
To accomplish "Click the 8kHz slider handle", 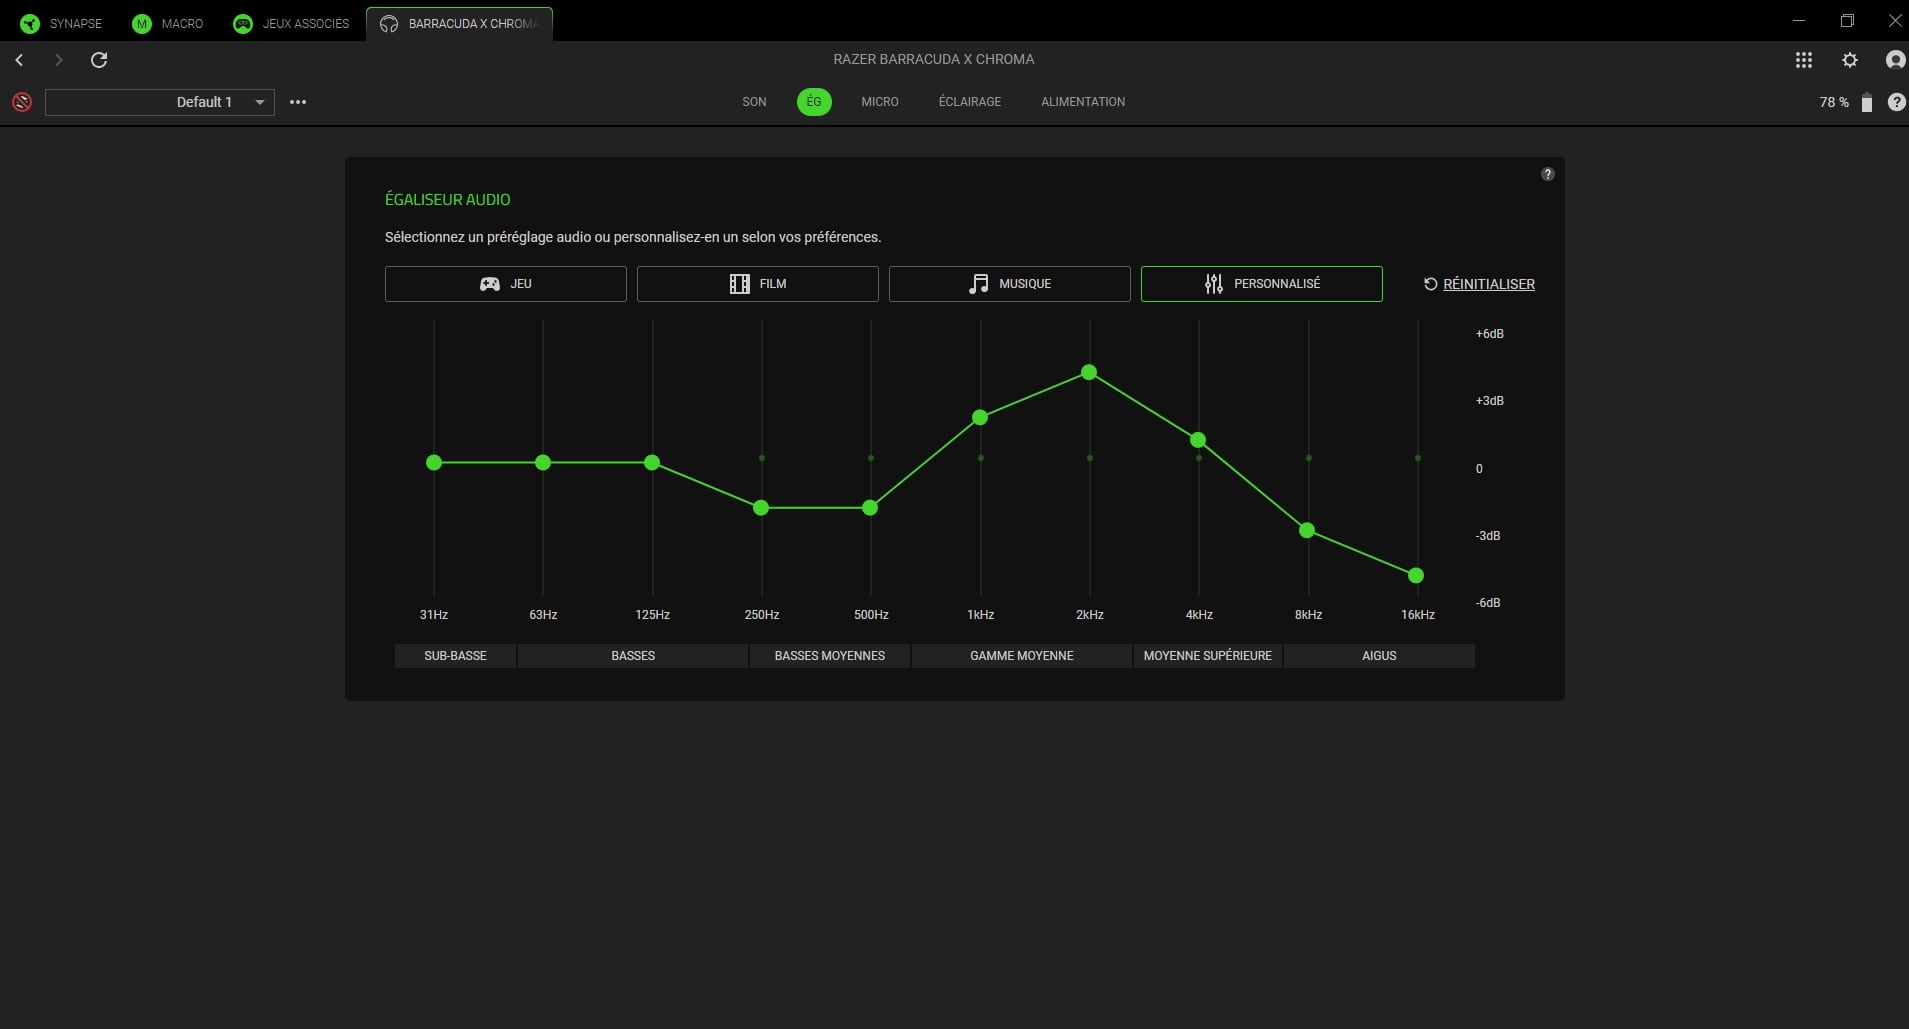I will point(1307,530).
